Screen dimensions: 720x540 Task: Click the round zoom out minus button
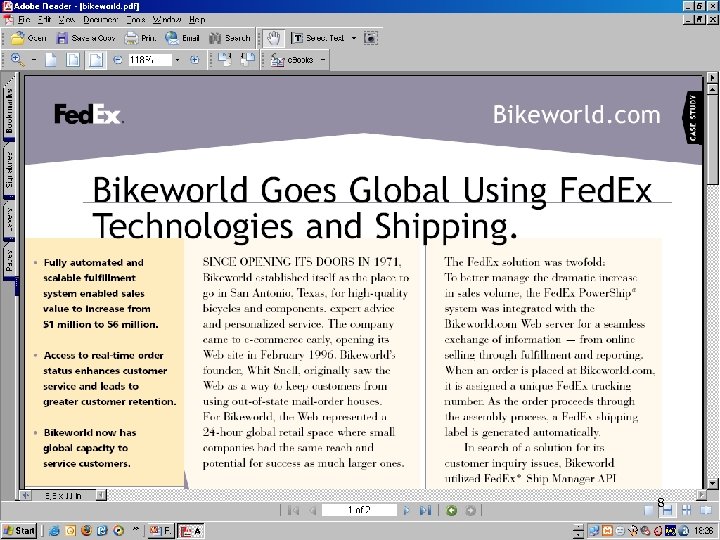click(118, 60)
